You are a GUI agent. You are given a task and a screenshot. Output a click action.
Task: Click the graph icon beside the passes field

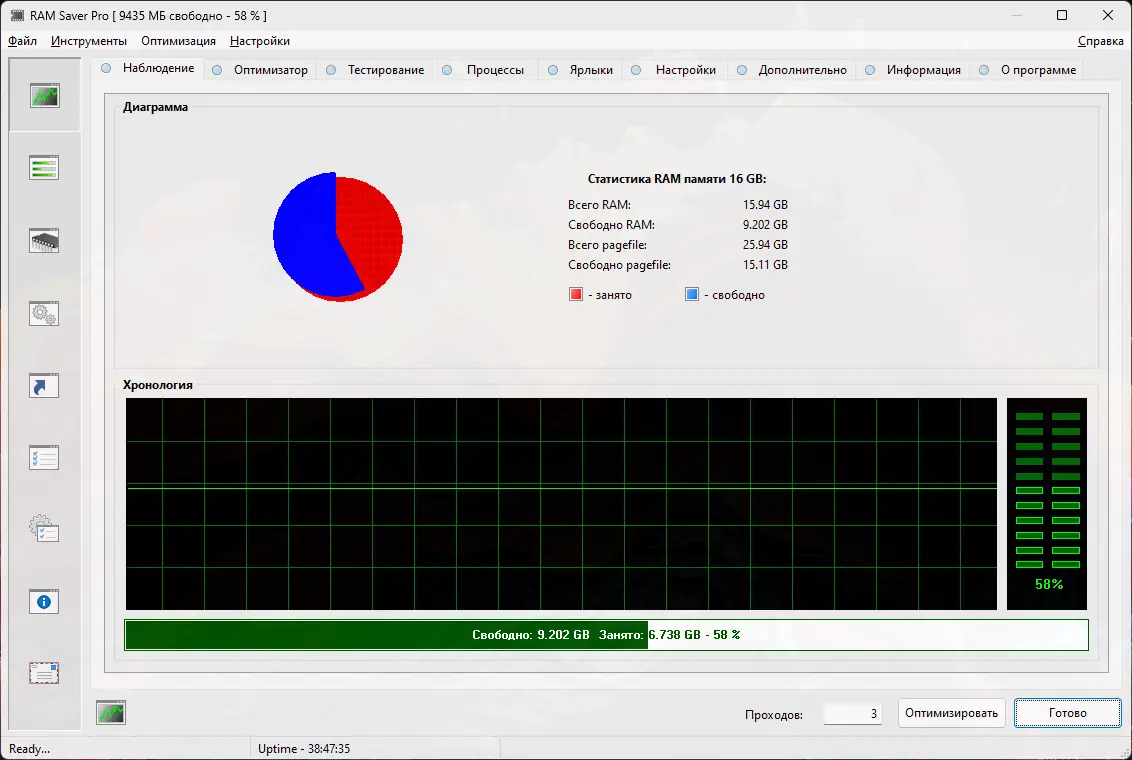tap(111, 713)
